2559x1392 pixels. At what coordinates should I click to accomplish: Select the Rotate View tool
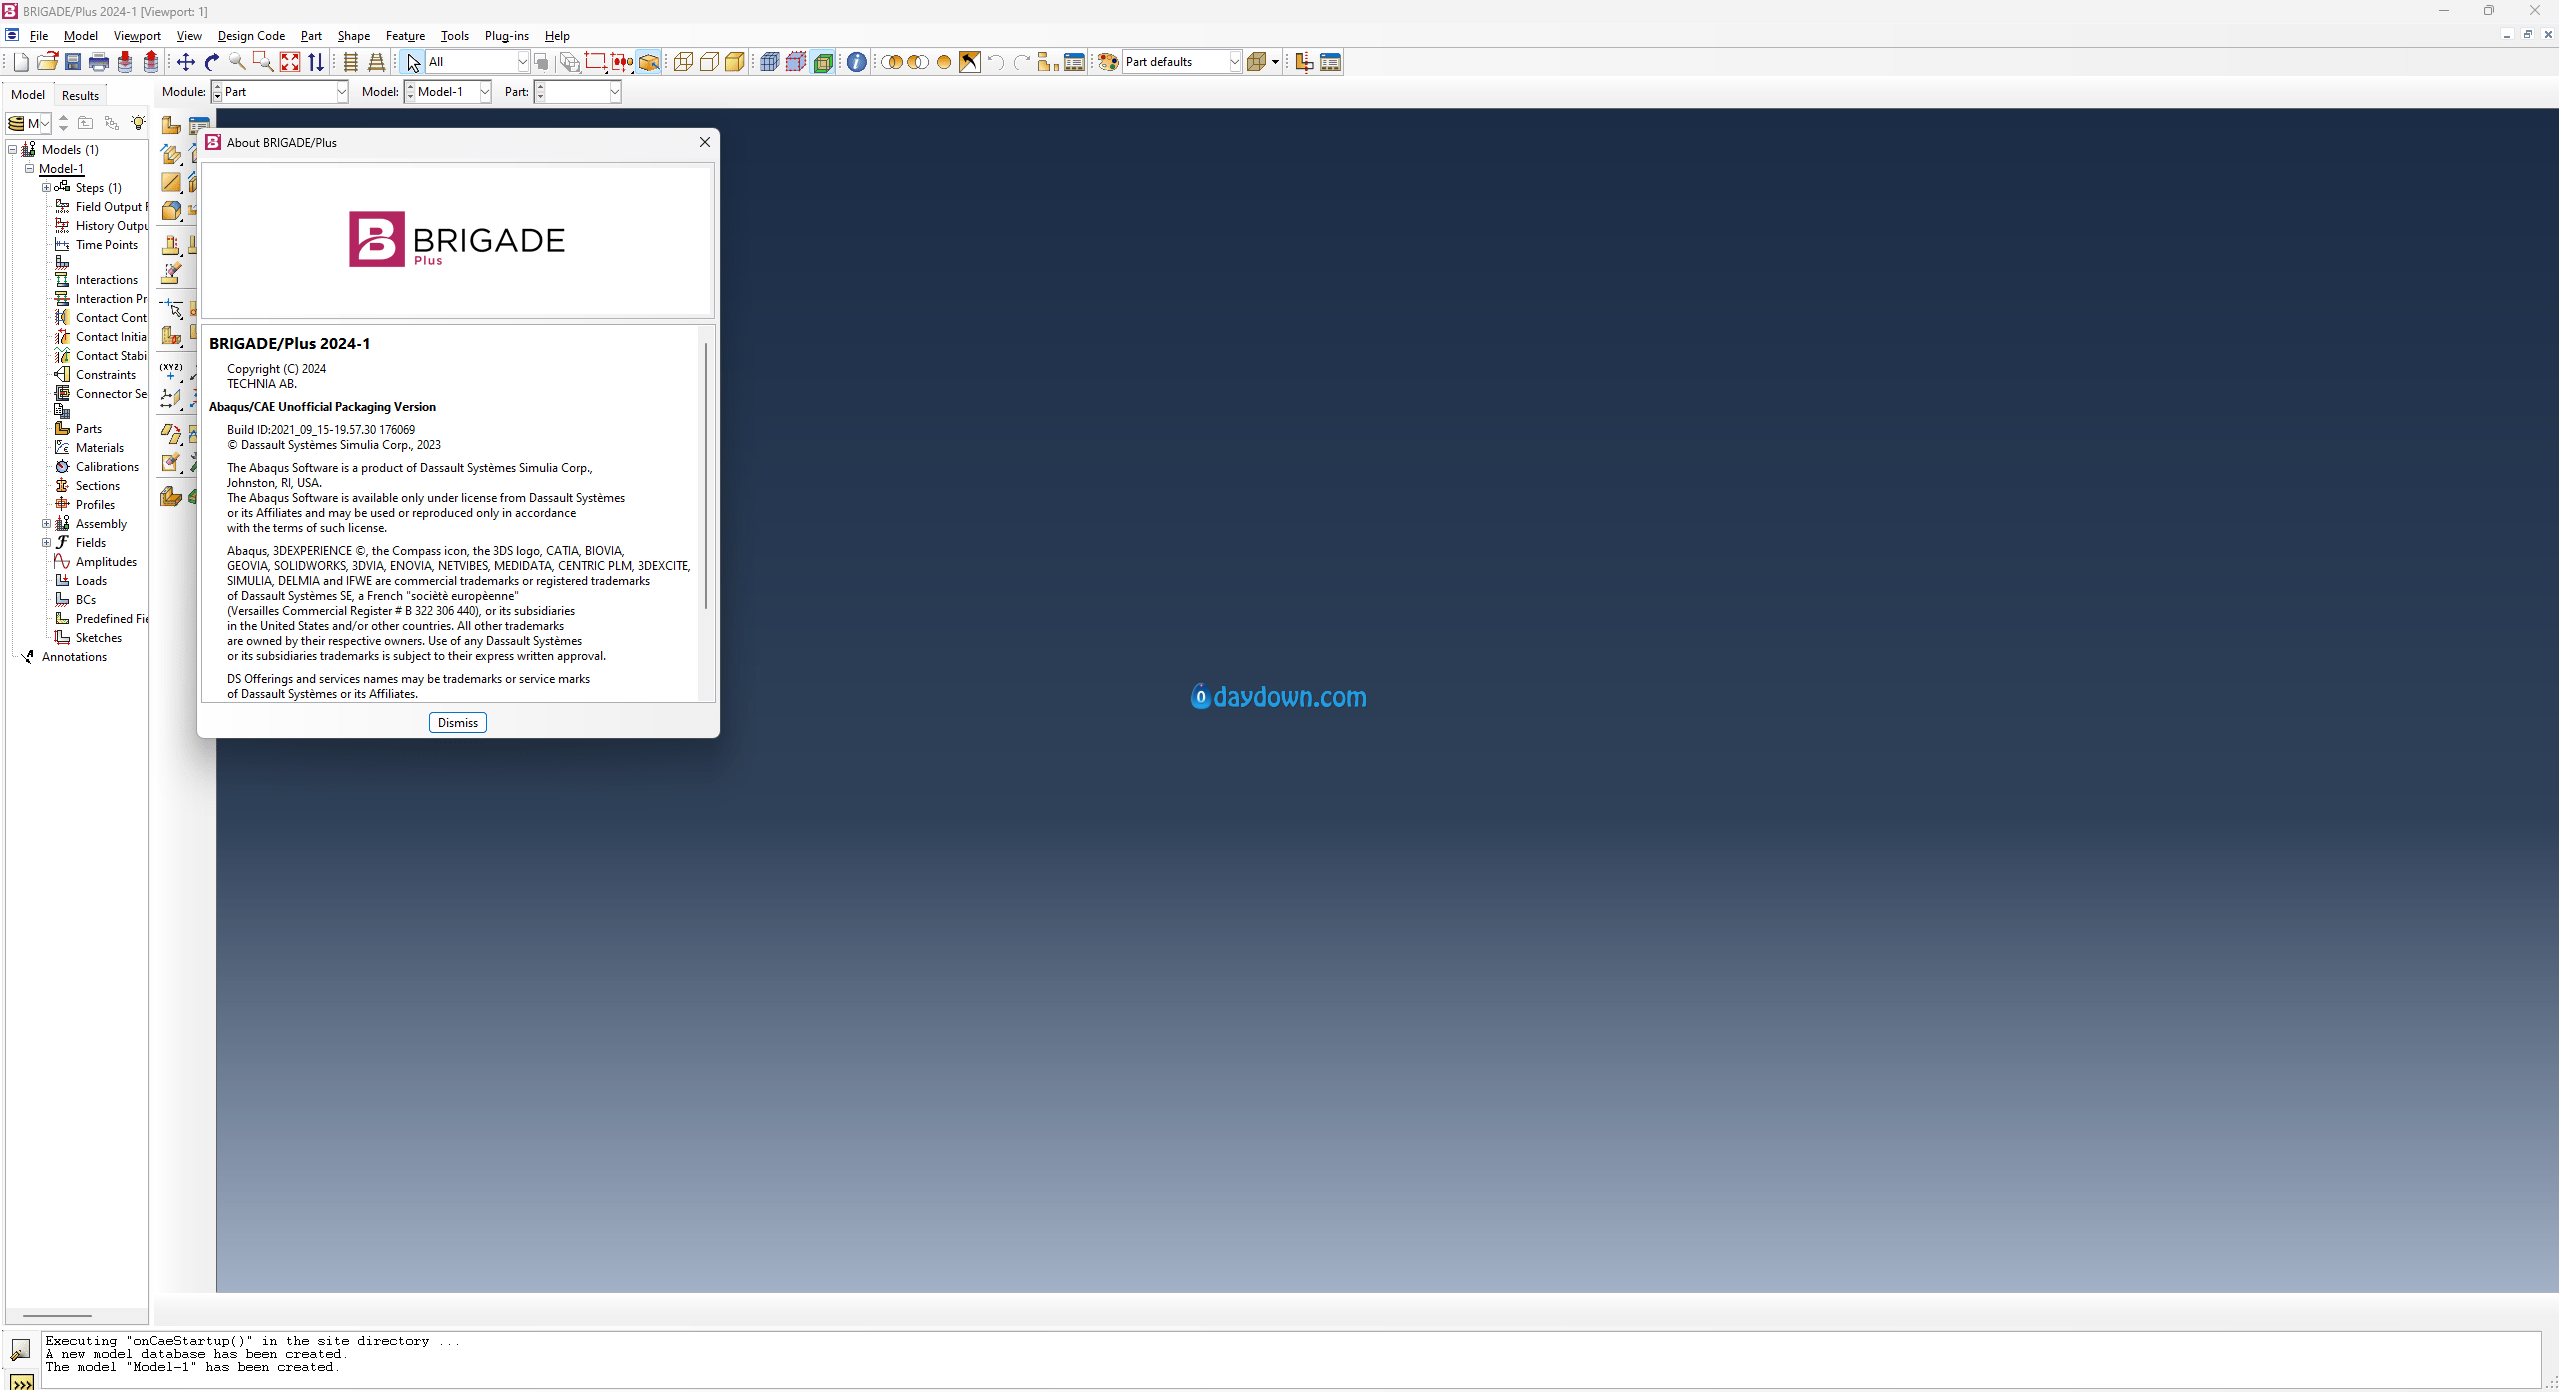click(x=212, y=62)
